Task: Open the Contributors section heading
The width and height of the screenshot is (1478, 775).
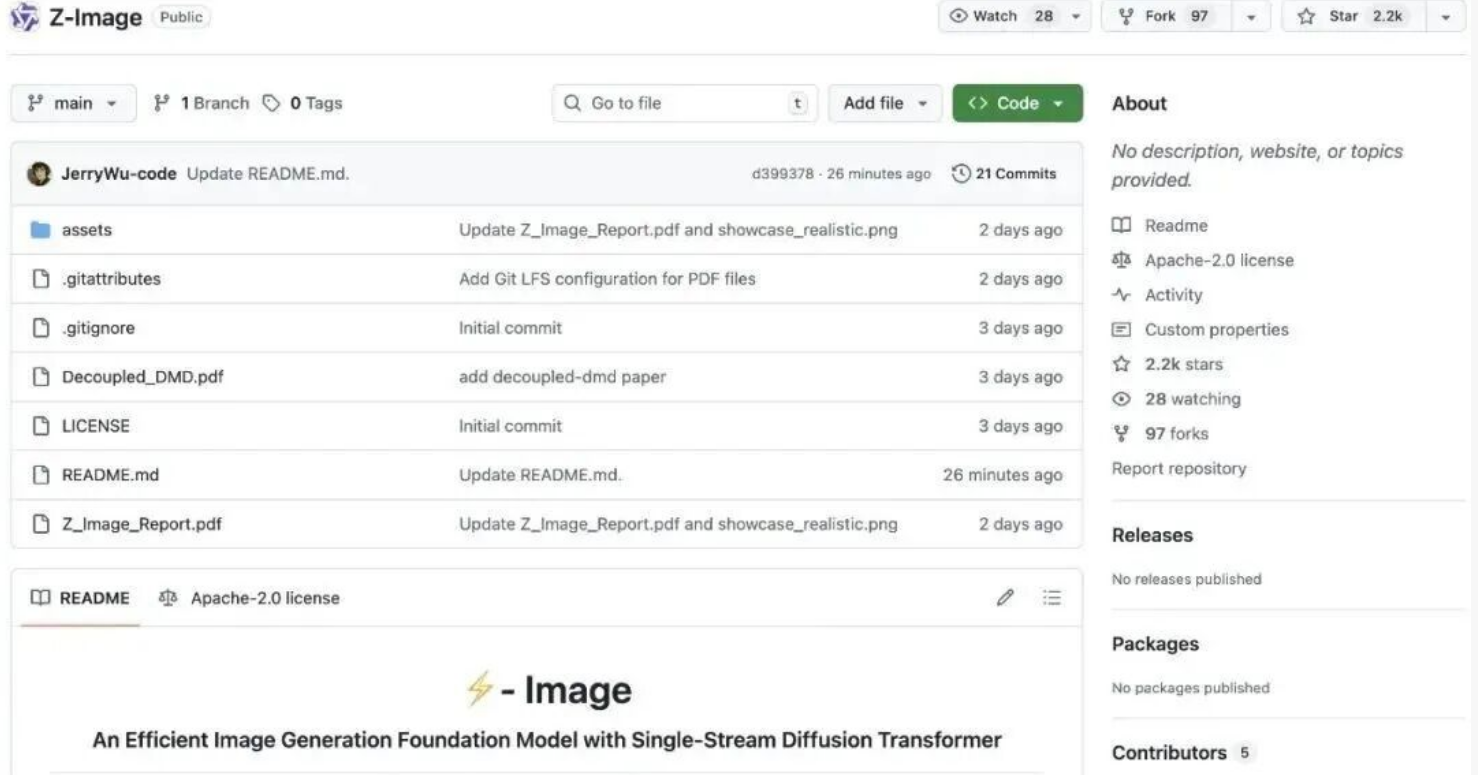Action: (1169, 752)
